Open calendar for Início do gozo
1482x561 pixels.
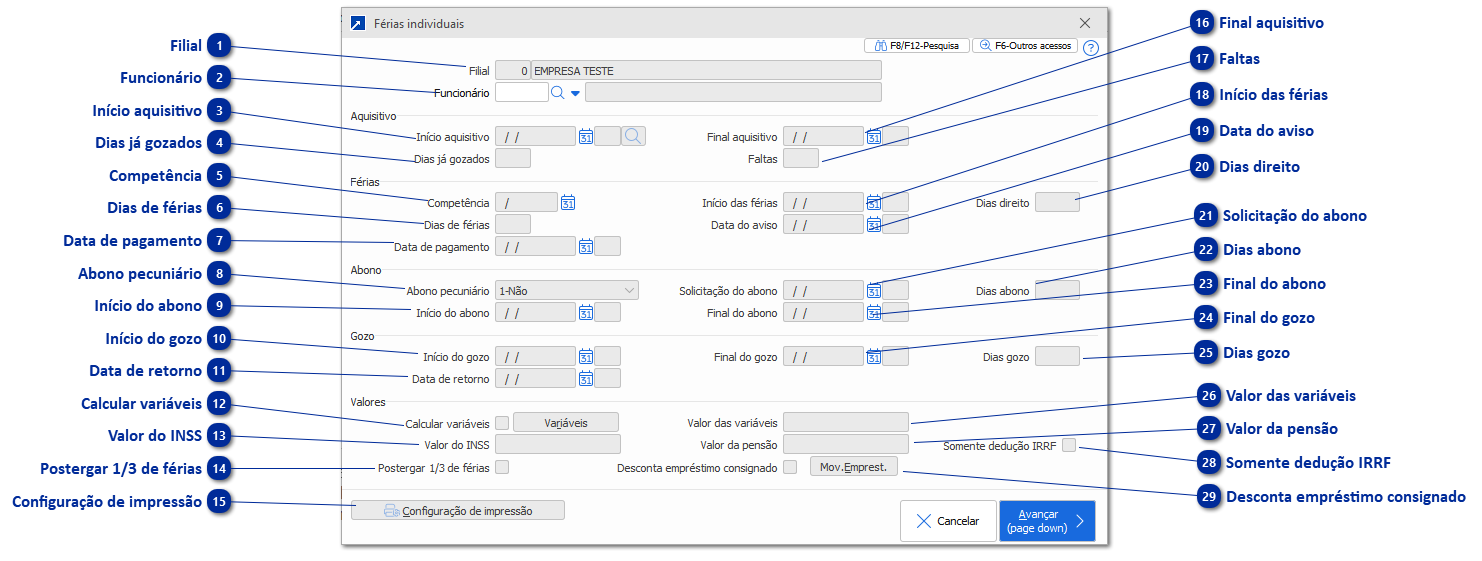pyautogui.click(x=587, y=356)
